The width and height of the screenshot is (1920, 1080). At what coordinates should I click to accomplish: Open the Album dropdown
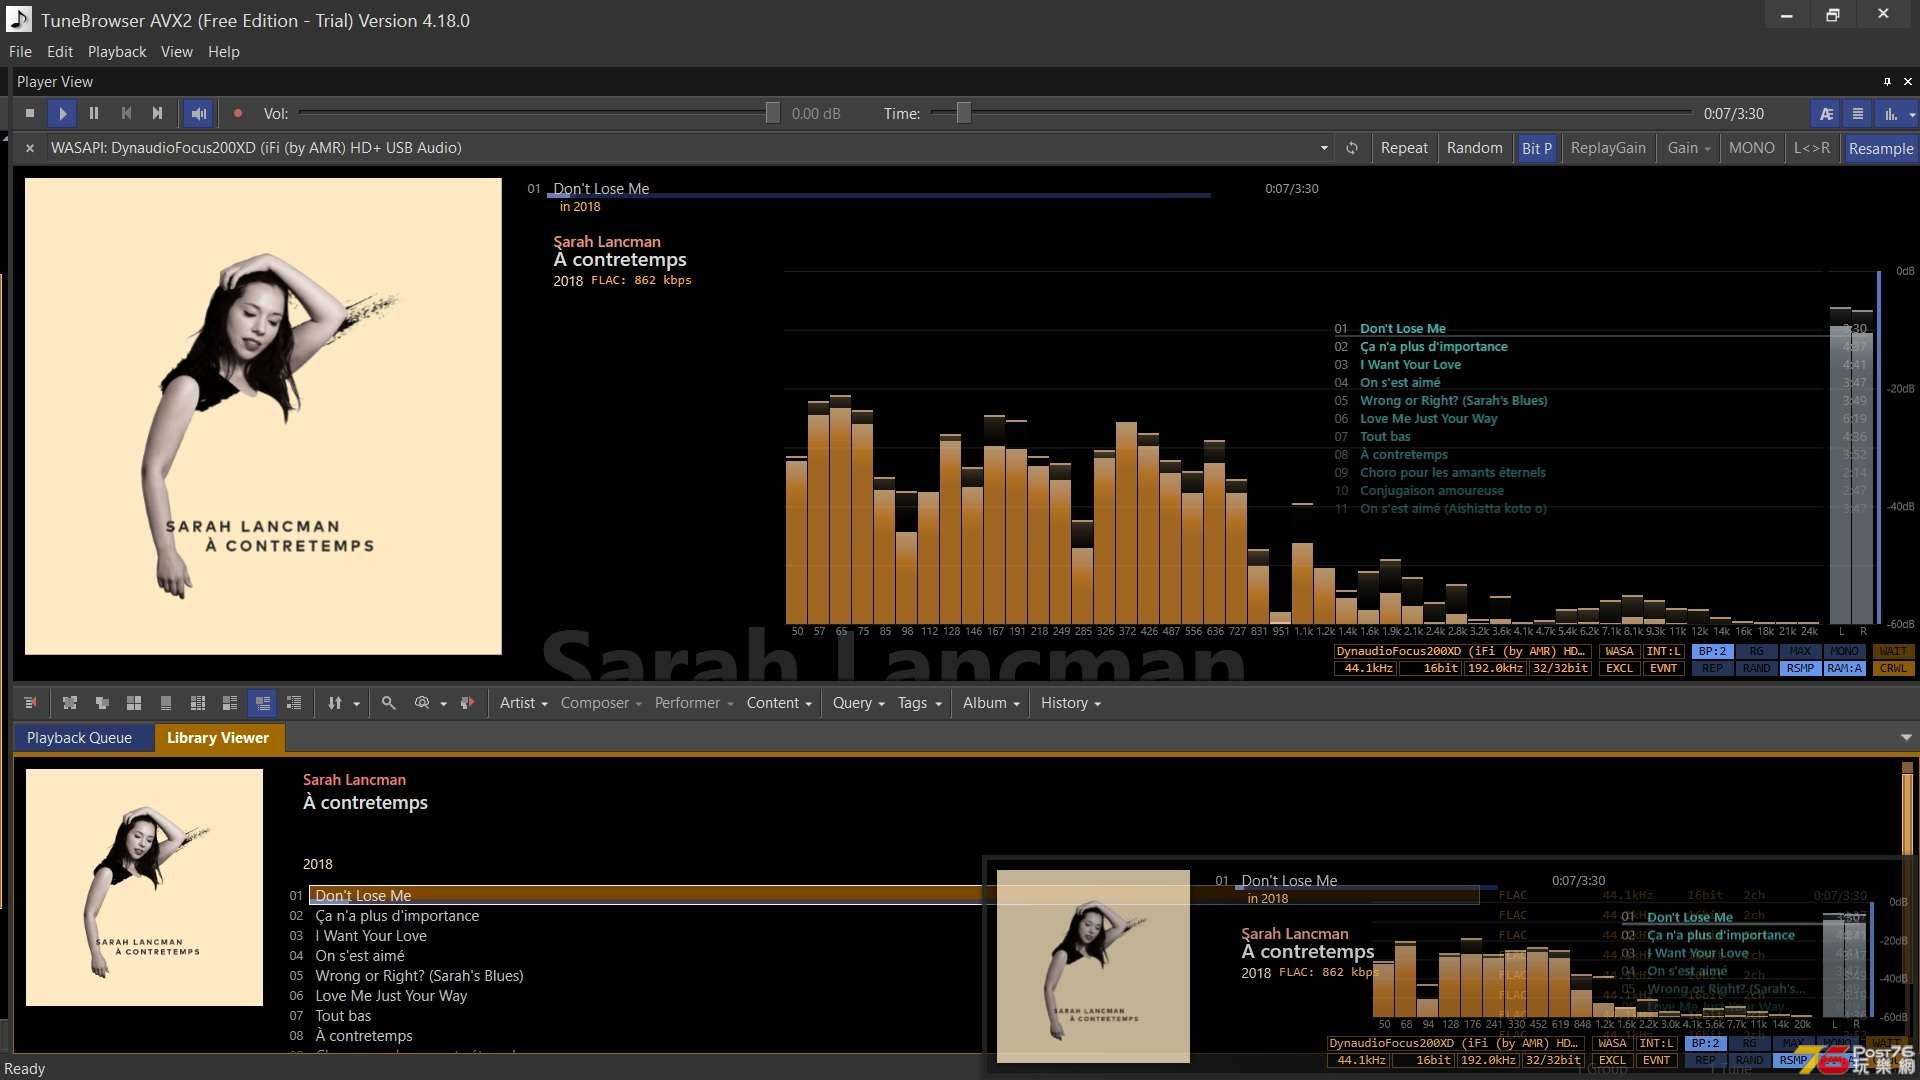991,703
